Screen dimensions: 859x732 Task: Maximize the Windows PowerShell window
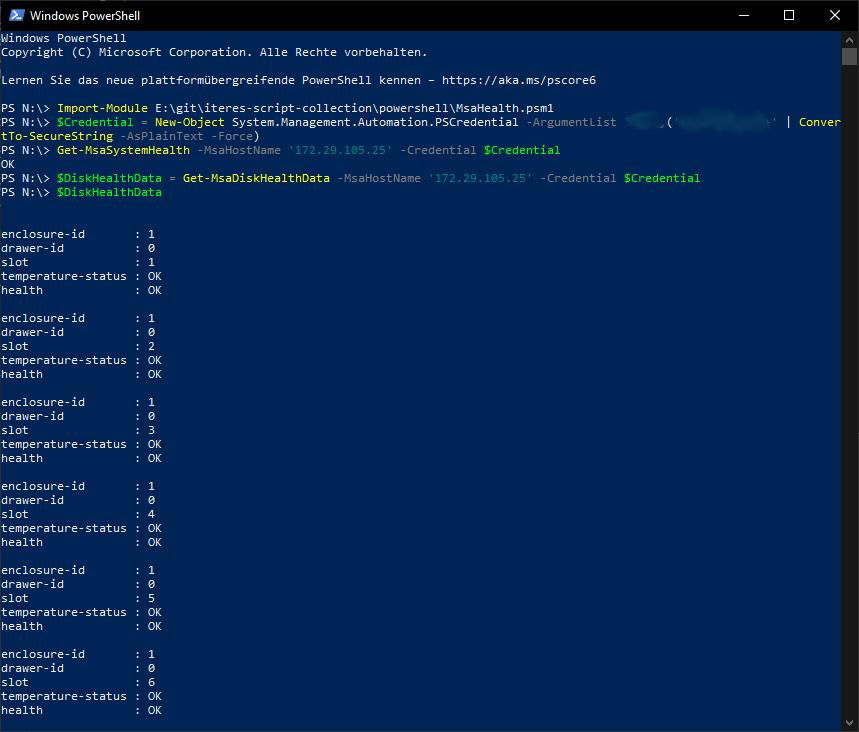coord(789,15)
